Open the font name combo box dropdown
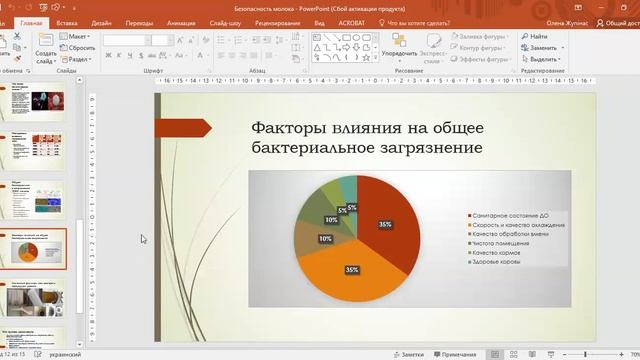Image resolution: width=640 pixels, height=360 pixels. (148, 40)
